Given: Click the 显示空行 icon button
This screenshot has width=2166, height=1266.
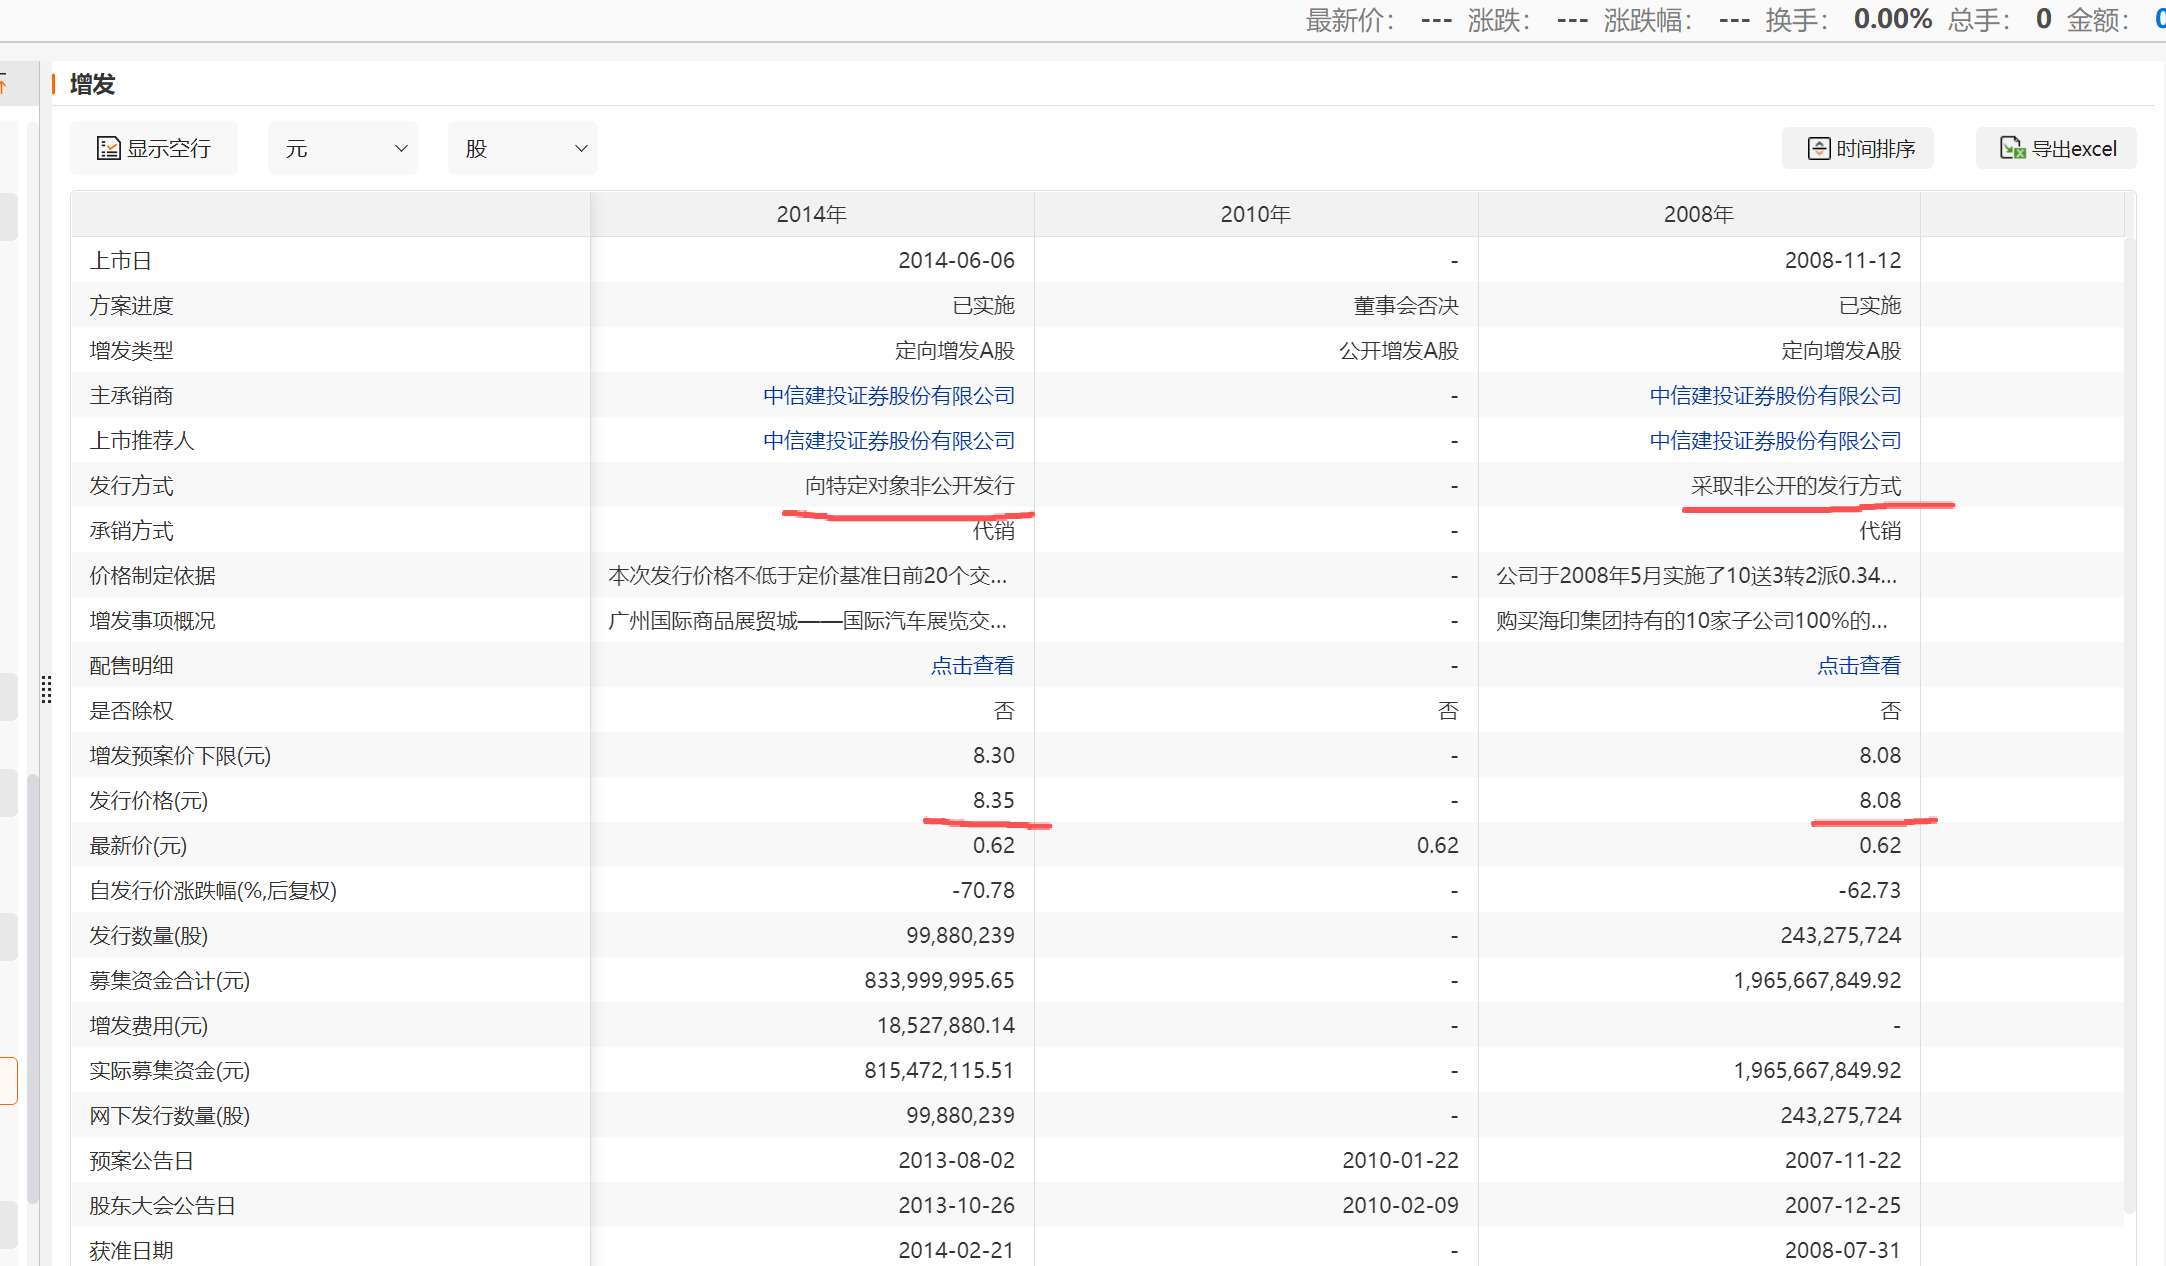Looking at the screenshot, I should (108, 149).
